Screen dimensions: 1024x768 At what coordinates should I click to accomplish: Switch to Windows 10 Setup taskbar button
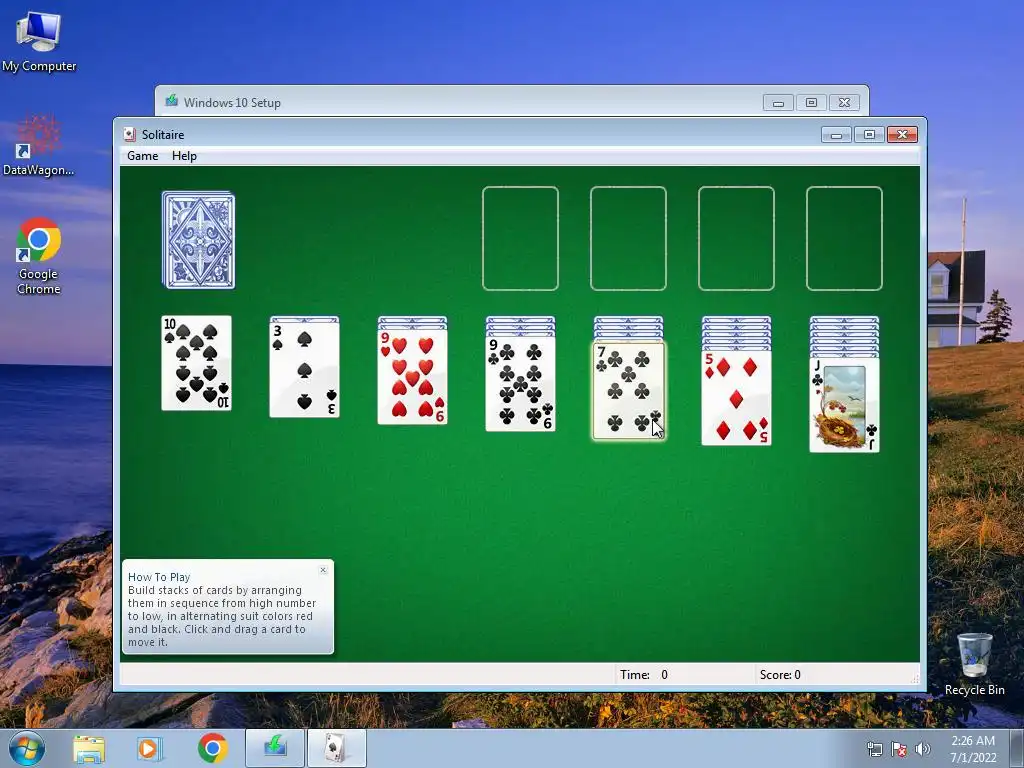pyautogui.click(x=275, y=748)
